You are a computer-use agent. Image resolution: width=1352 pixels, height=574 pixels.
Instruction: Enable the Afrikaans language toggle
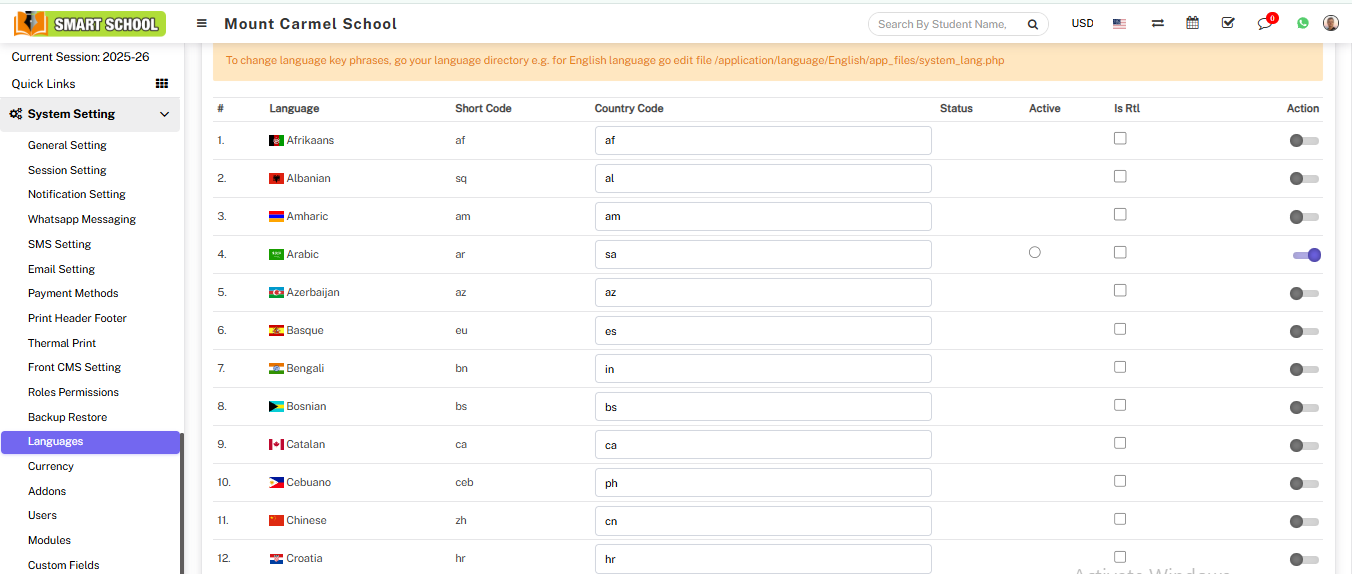[1303, 141]
